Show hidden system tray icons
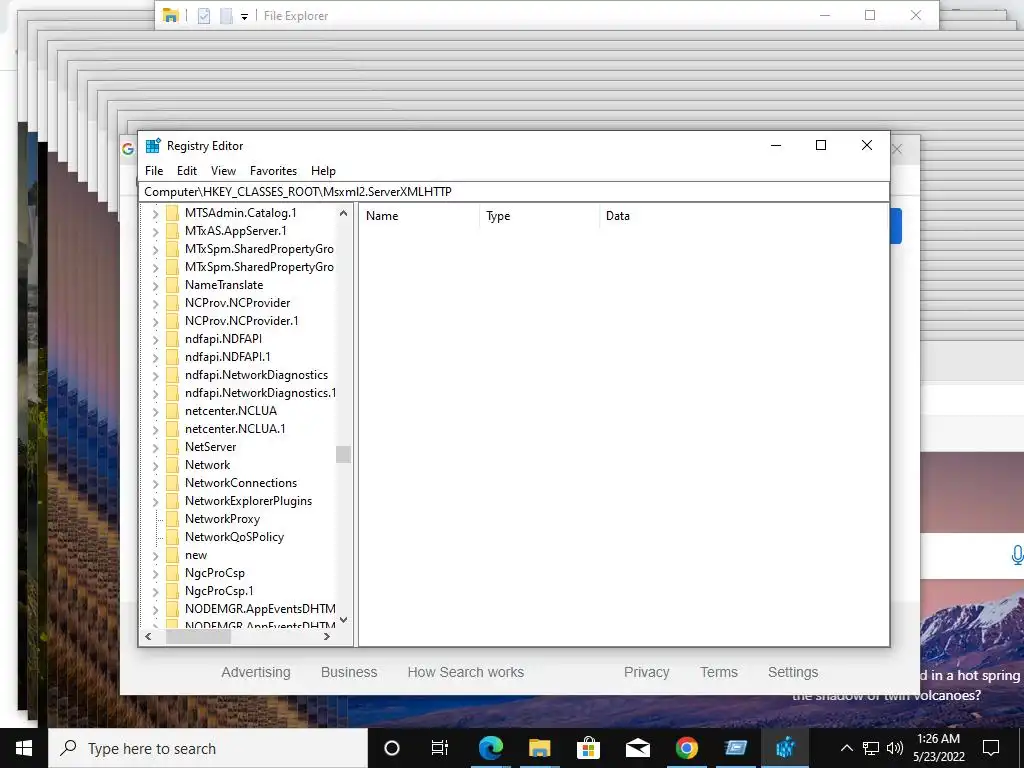Image resolution: width=1024 pixels, height=768 pixels. [846, 748]
